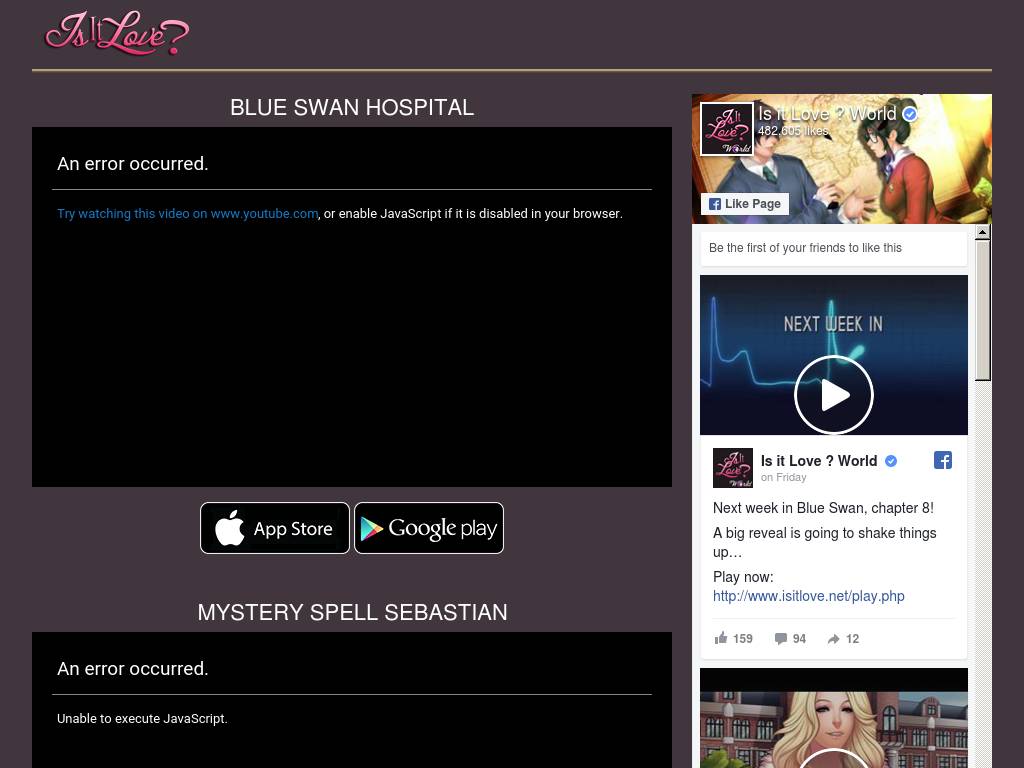
Task: Click the comment bubble icon showing 94
Action: (x=781, y=638)
